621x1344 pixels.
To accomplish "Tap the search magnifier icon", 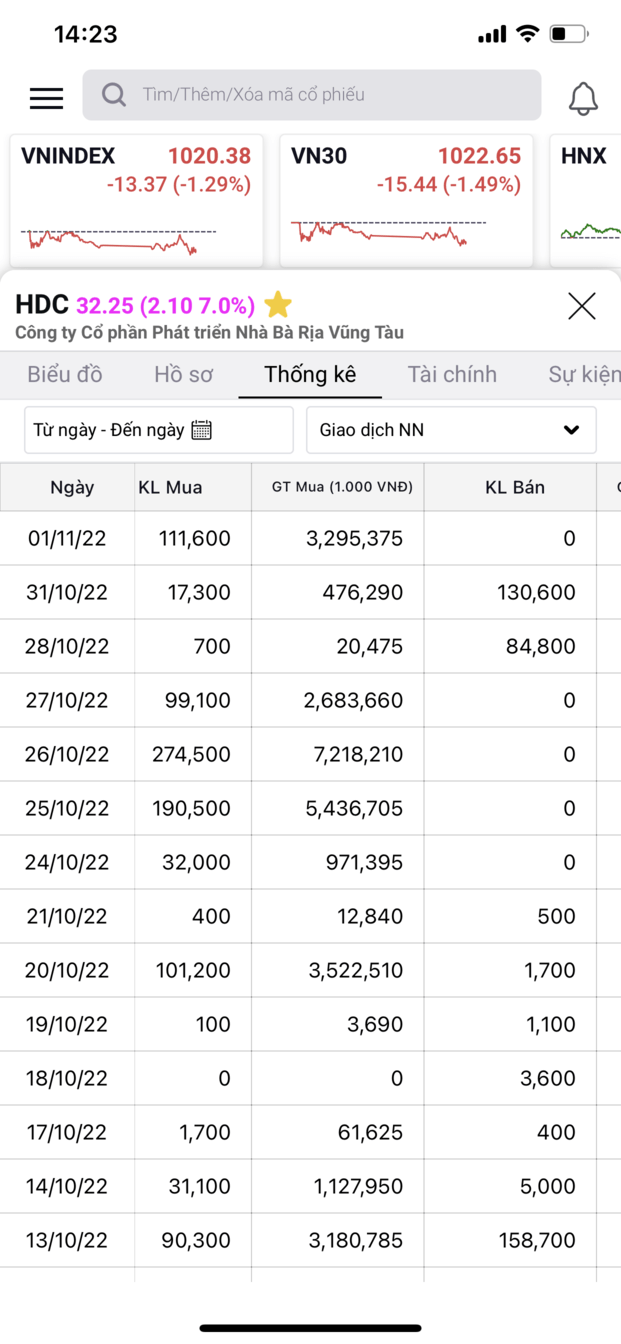I will tap(114, 95).
